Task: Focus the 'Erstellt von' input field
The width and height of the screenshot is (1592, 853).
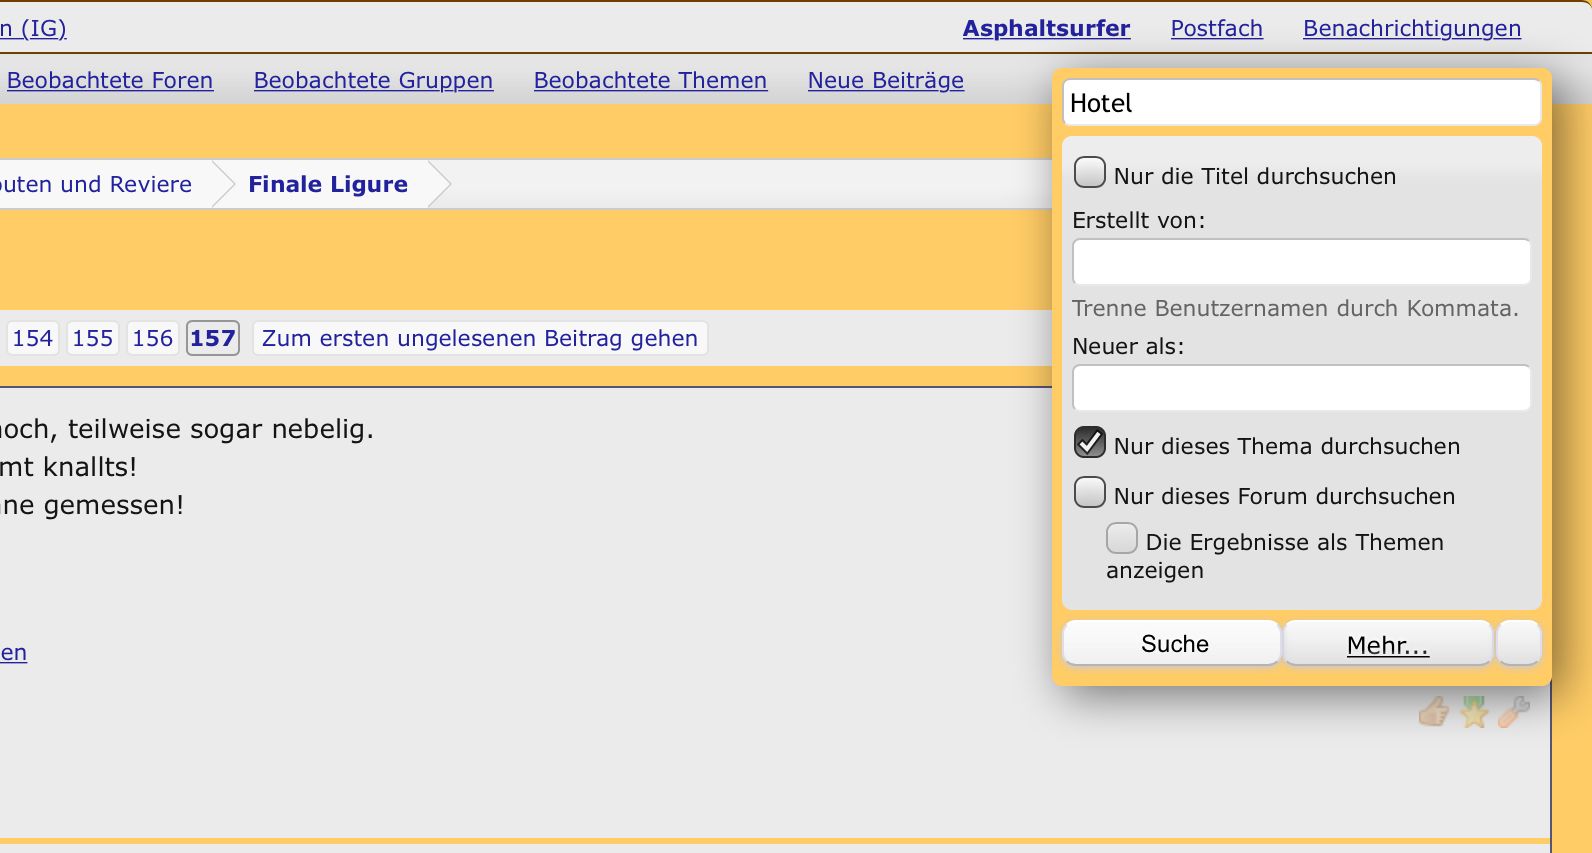Action: click(1301, 262)
